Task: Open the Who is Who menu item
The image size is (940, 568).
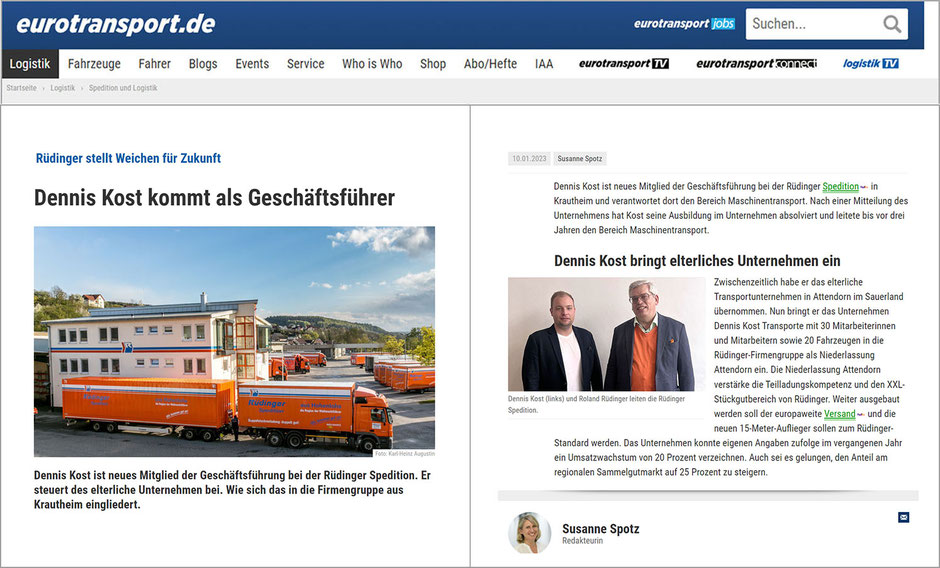Action: 372,64
